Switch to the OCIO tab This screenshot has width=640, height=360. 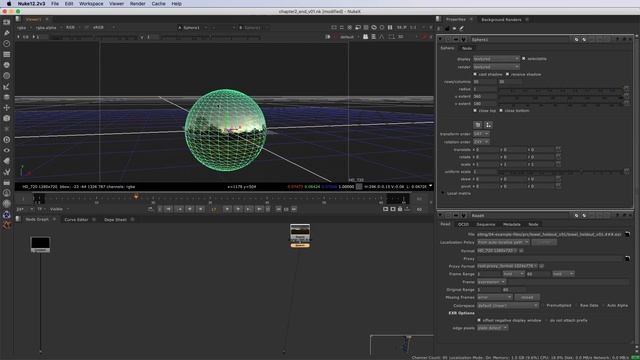[x=463, y=224]
